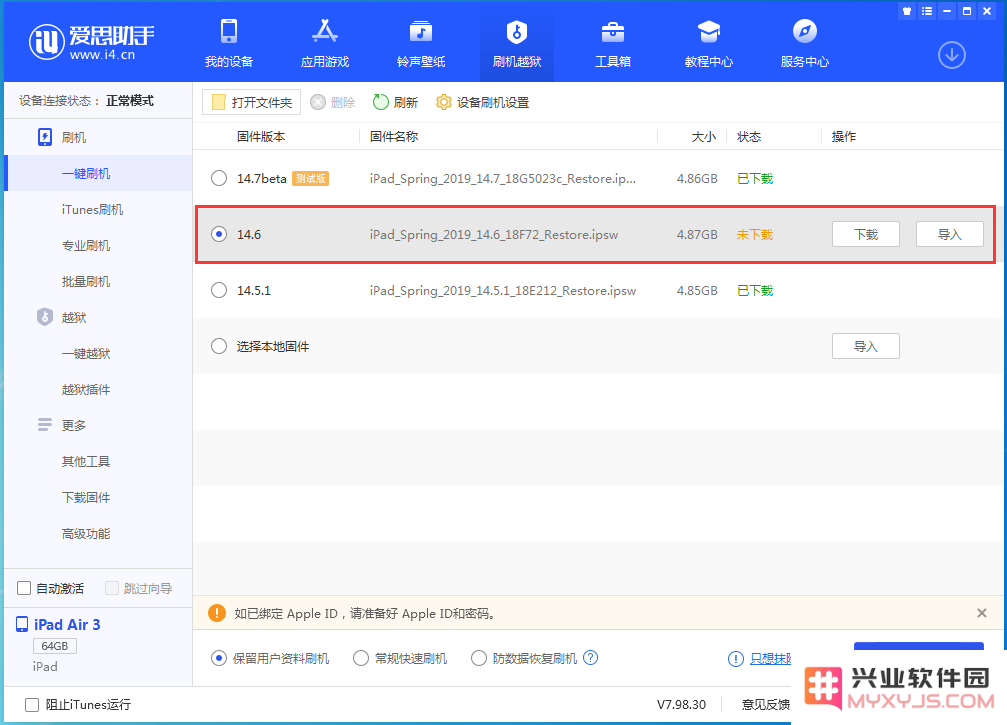
Task: Open 专业刷机 sidebar item
Action: coord(86,245)
